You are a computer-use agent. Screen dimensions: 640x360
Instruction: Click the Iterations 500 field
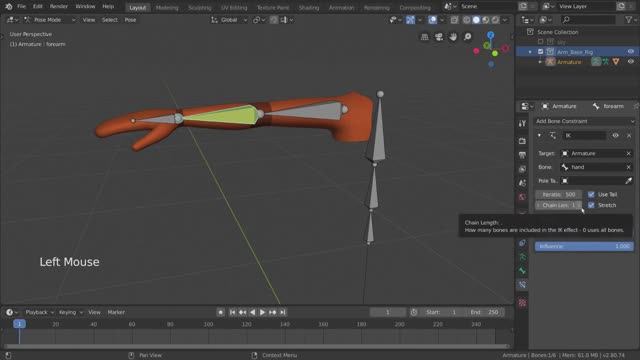(x=559, y=195)
